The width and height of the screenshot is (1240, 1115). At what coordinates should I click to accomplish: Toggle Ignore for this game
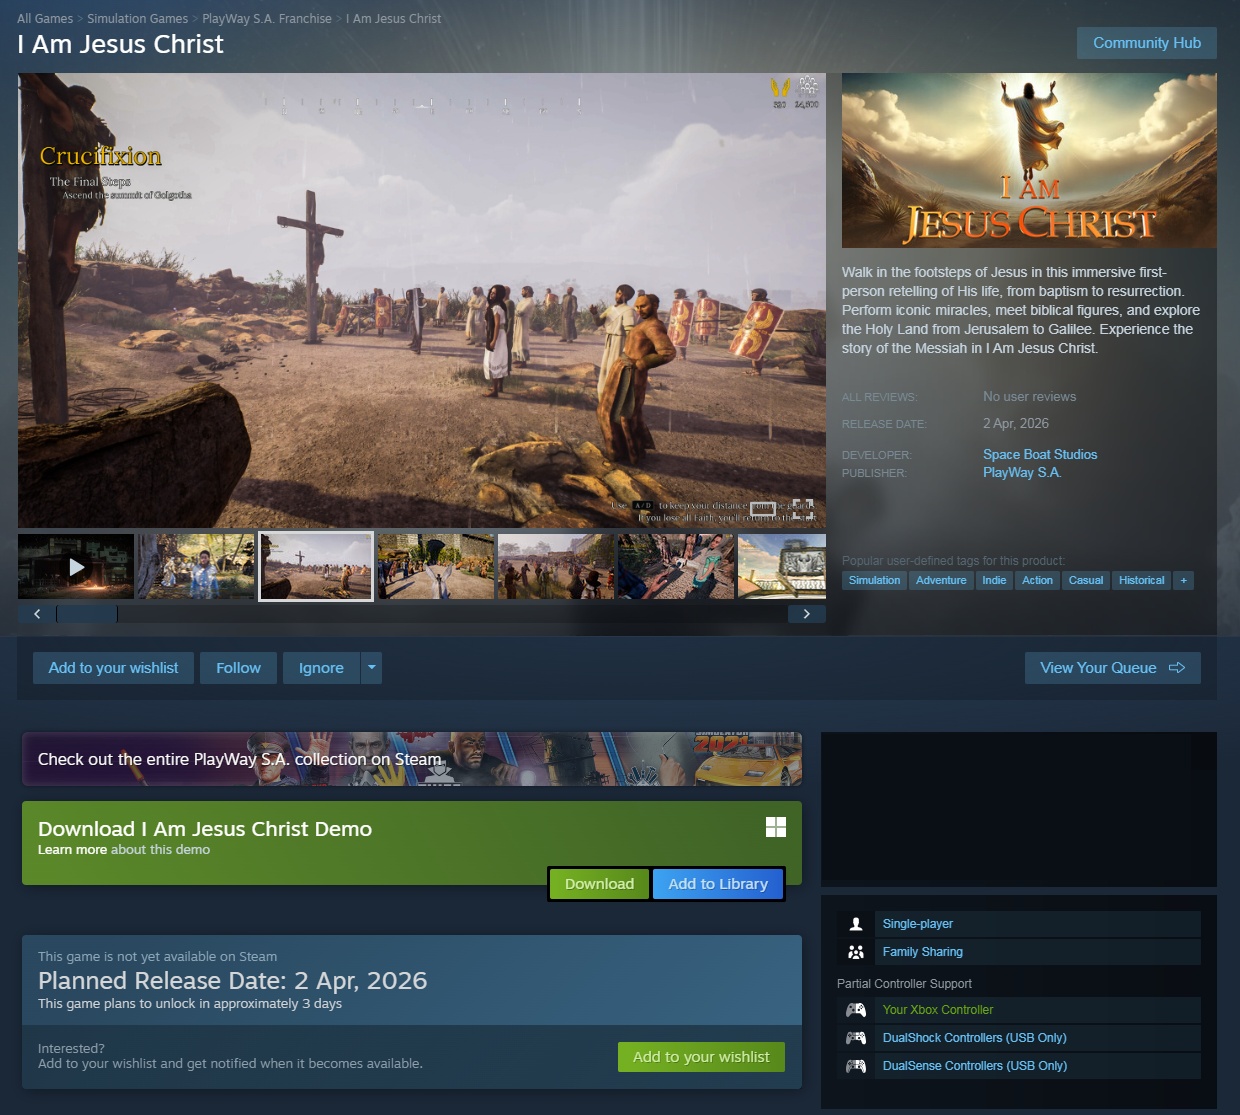click(x=321, y=668)
